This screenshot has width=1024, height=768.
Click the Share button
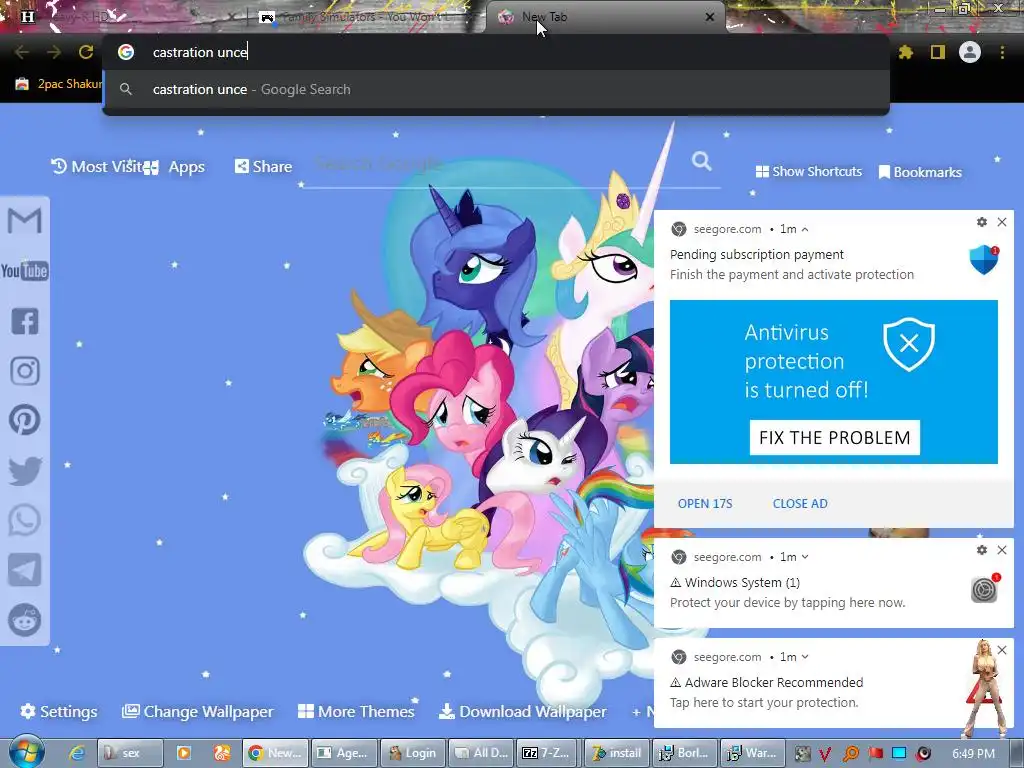tap(264, 167)
